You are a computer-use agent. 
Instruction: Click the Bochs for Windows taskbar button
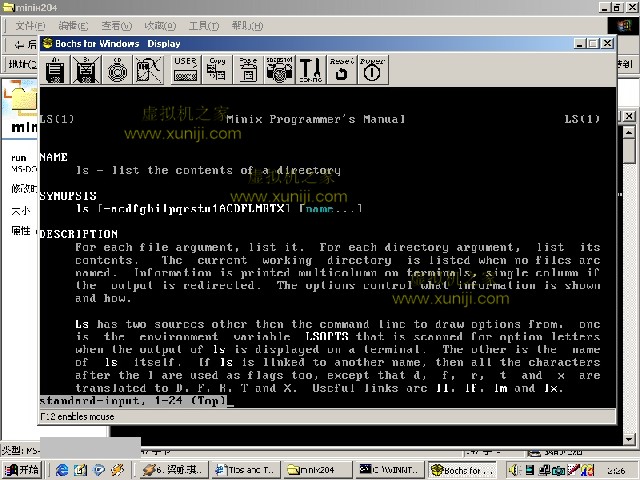point(462,470)
